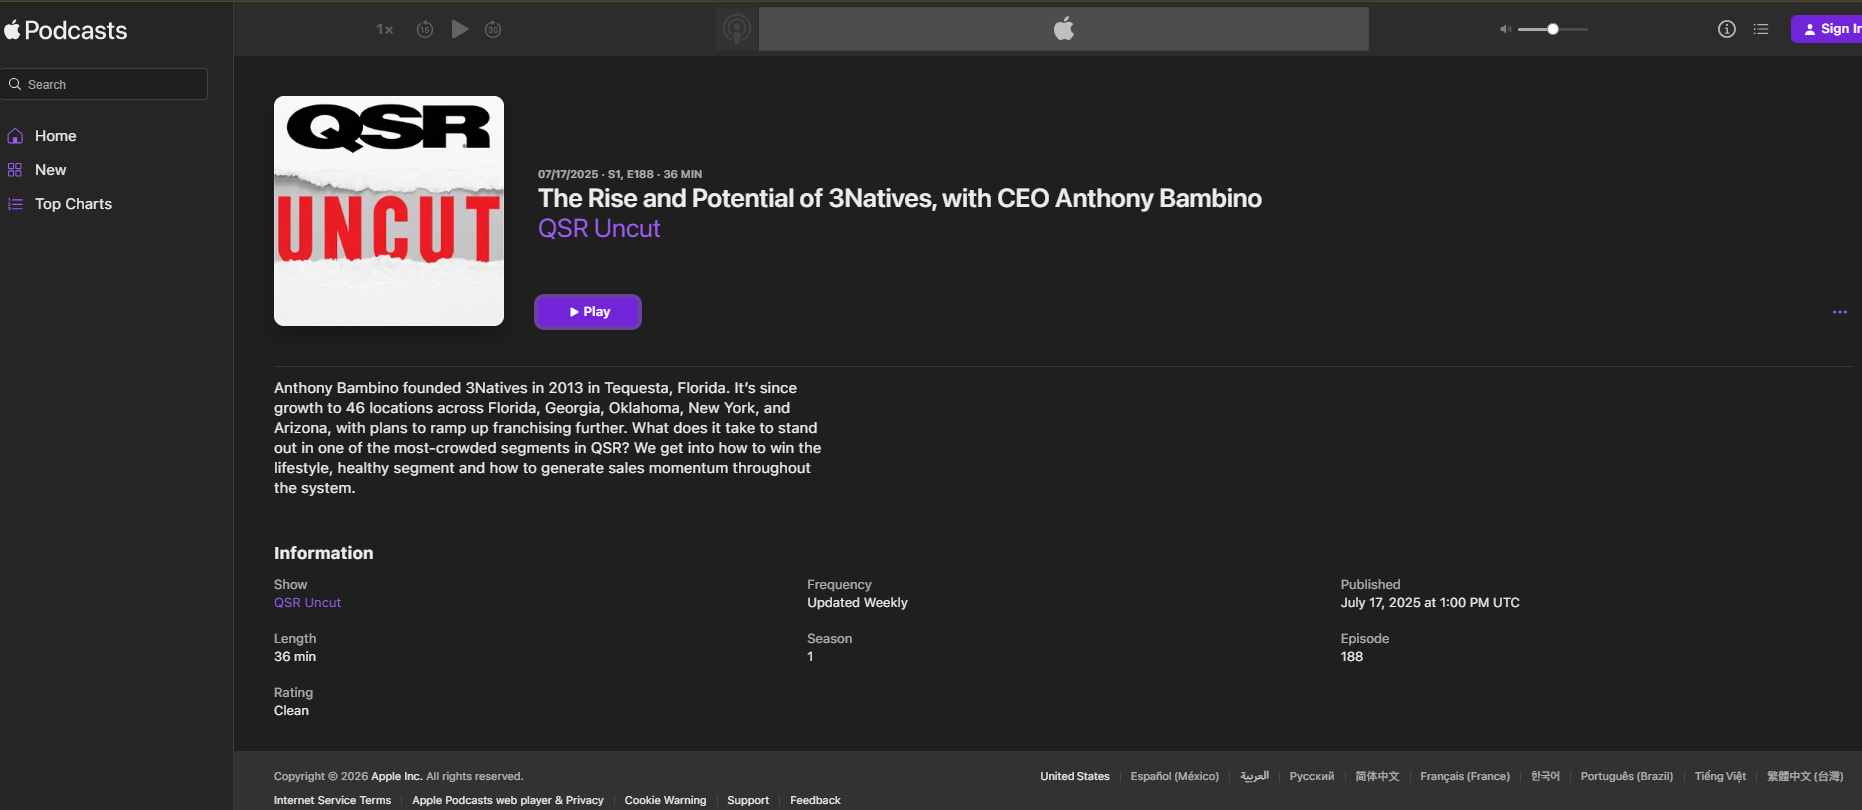Click the Sign In button
The width and height of the screenshot is (1862, 810).
[1828, 29]
